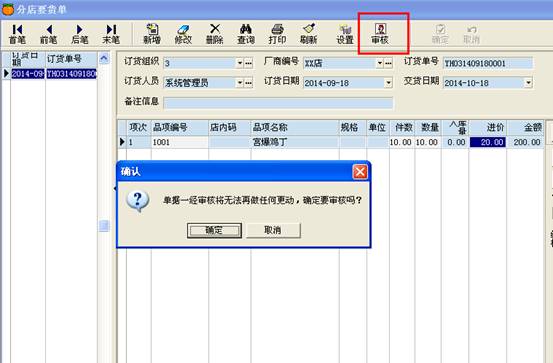Go to next record 后笔
Image resolution: width=553 pixels, height=363 pixels.
pos(80,34)
